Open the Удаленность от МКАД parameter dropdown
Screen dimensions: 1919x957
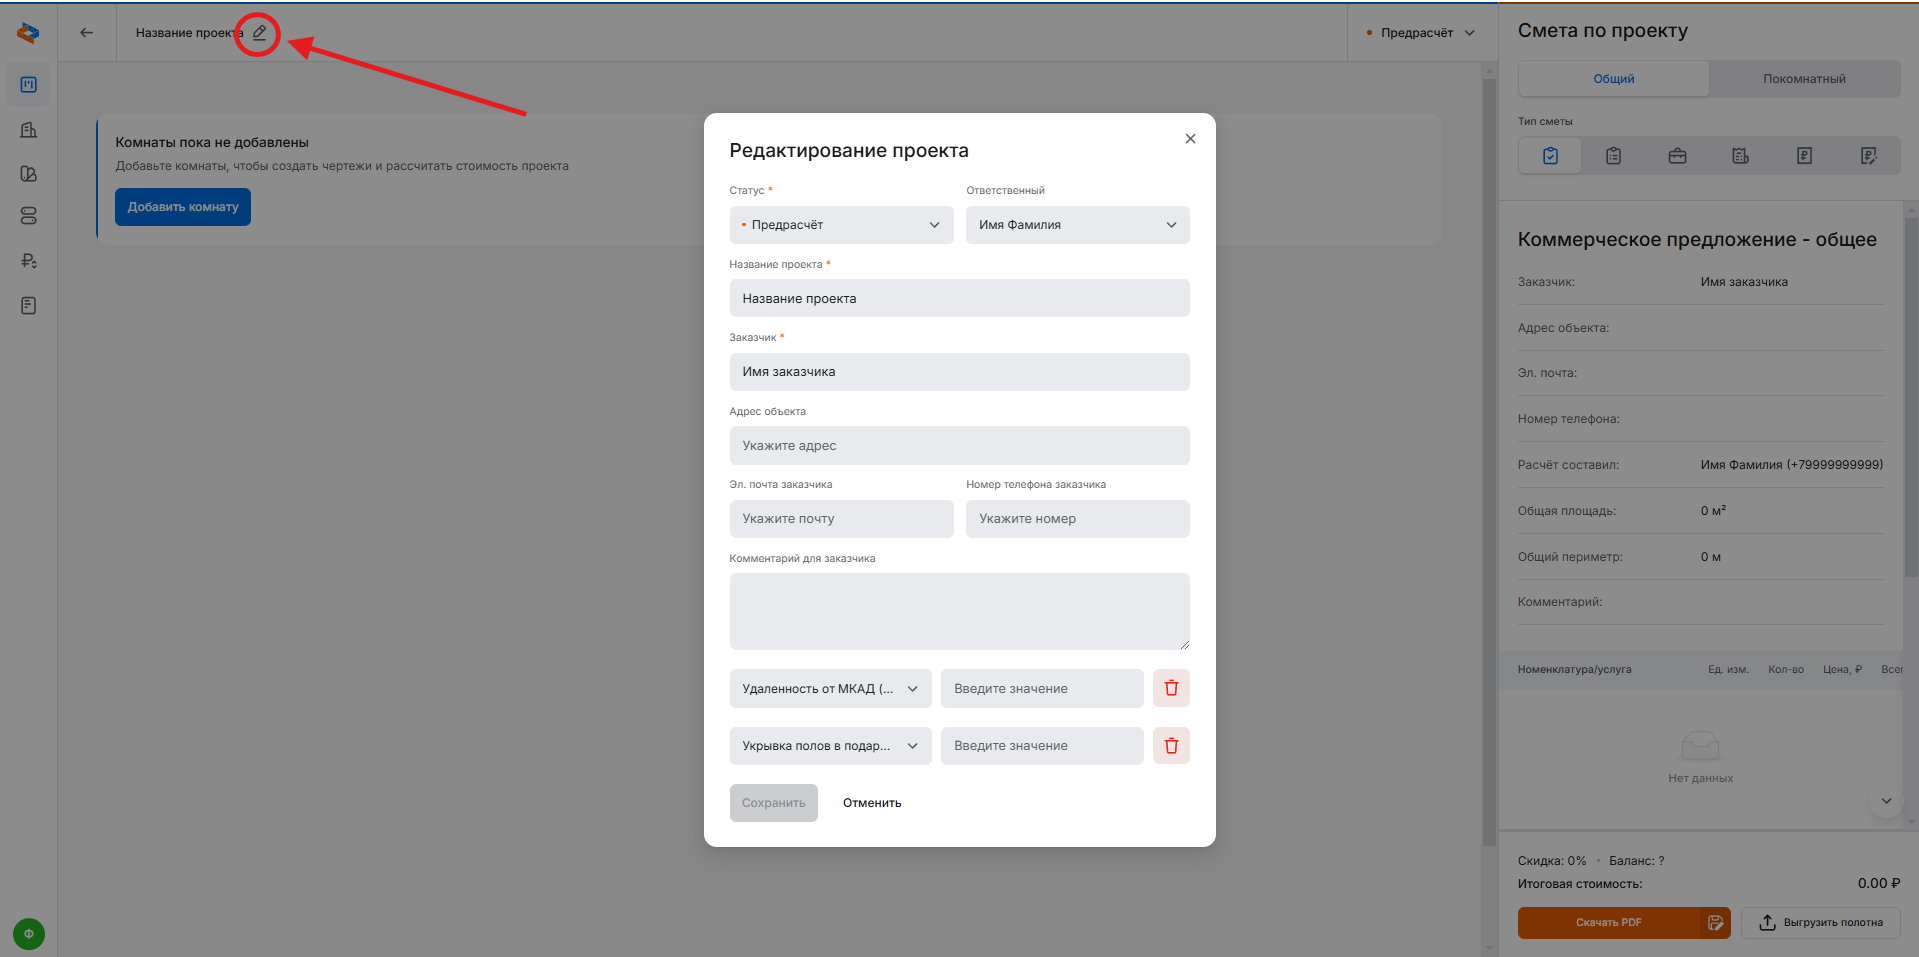point(830,689)
